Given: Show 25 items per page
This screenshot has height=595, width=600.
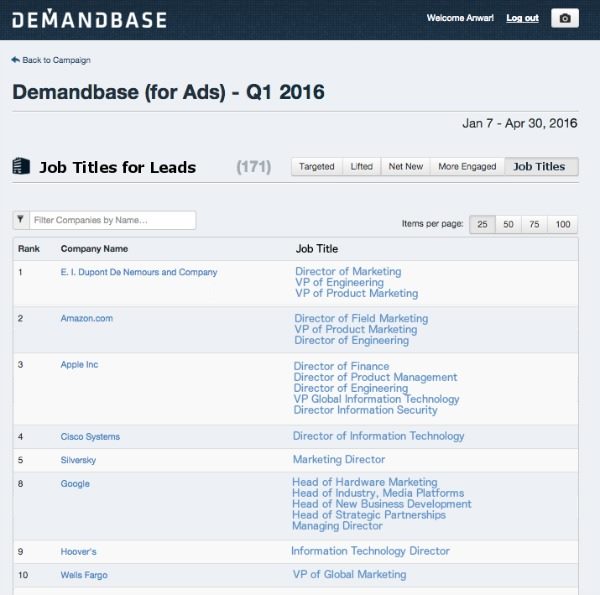Looking at the screenshot, I should 482,224.
